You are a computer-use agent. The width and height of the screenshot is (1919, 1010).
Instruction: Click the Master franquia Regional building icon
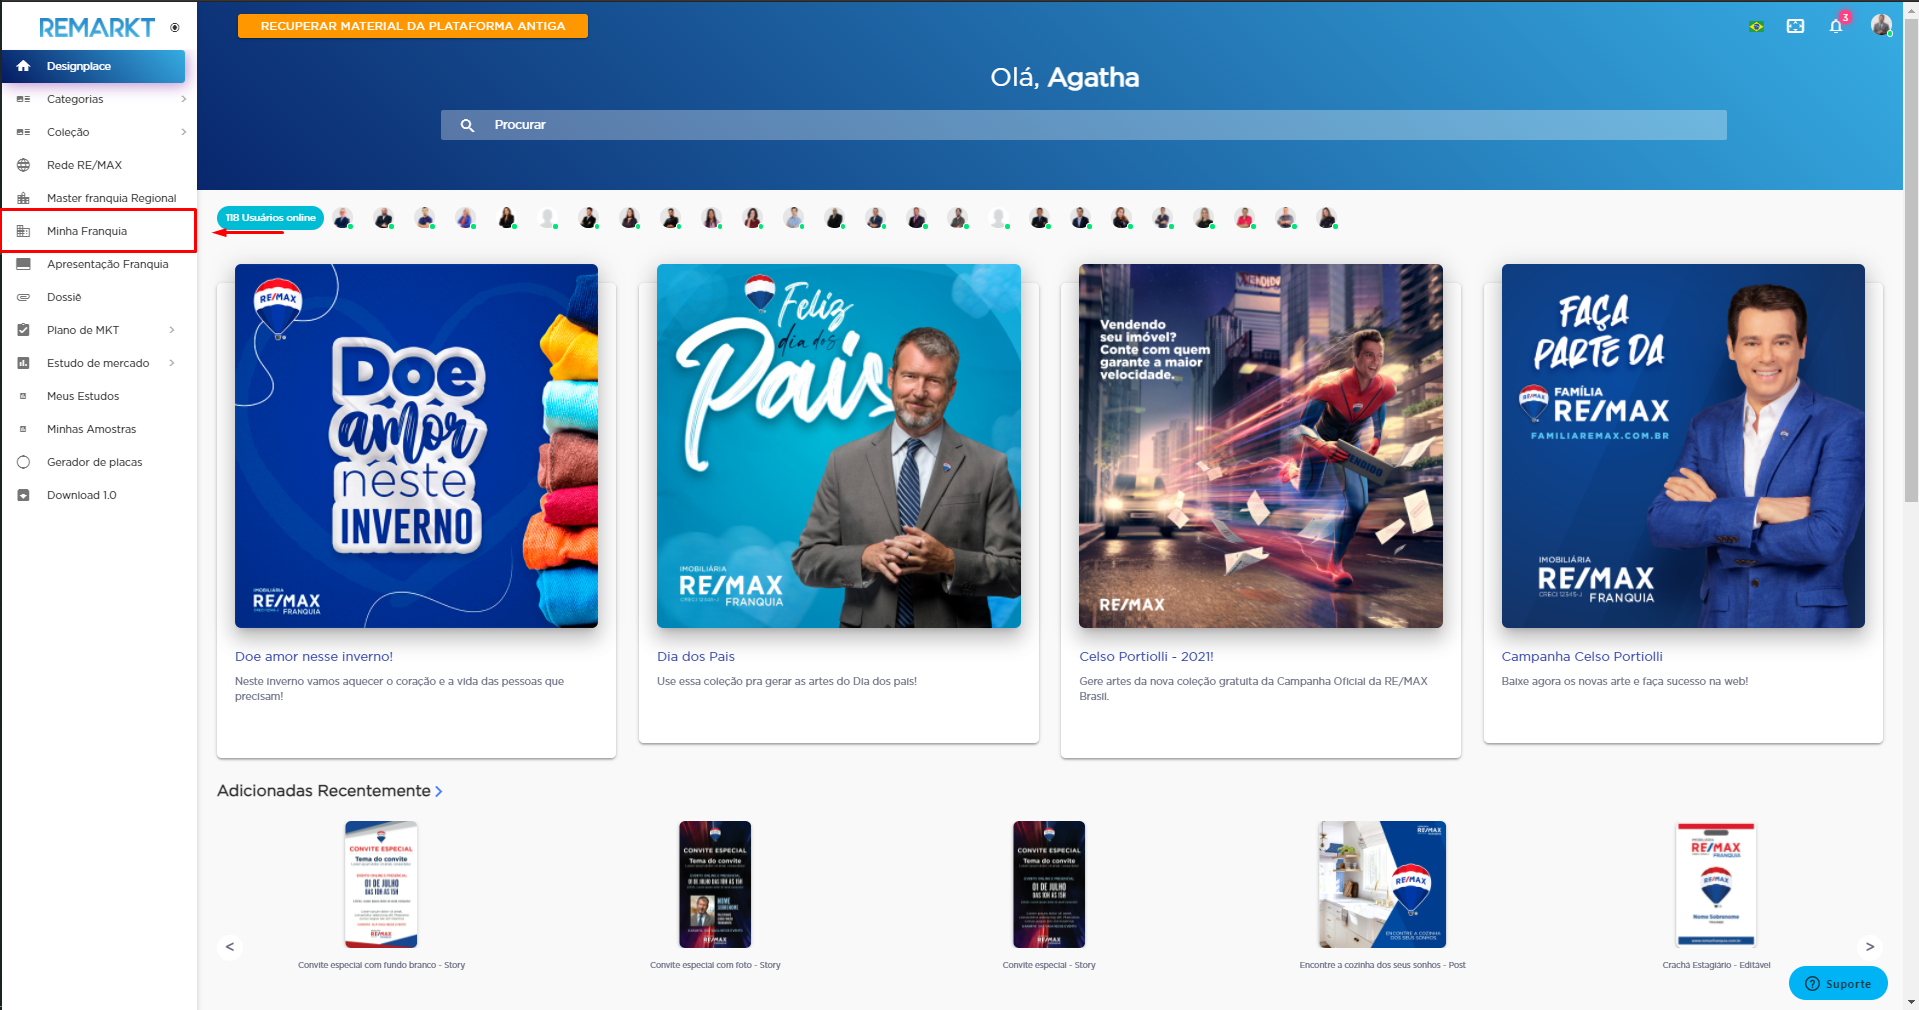point(23,197)
